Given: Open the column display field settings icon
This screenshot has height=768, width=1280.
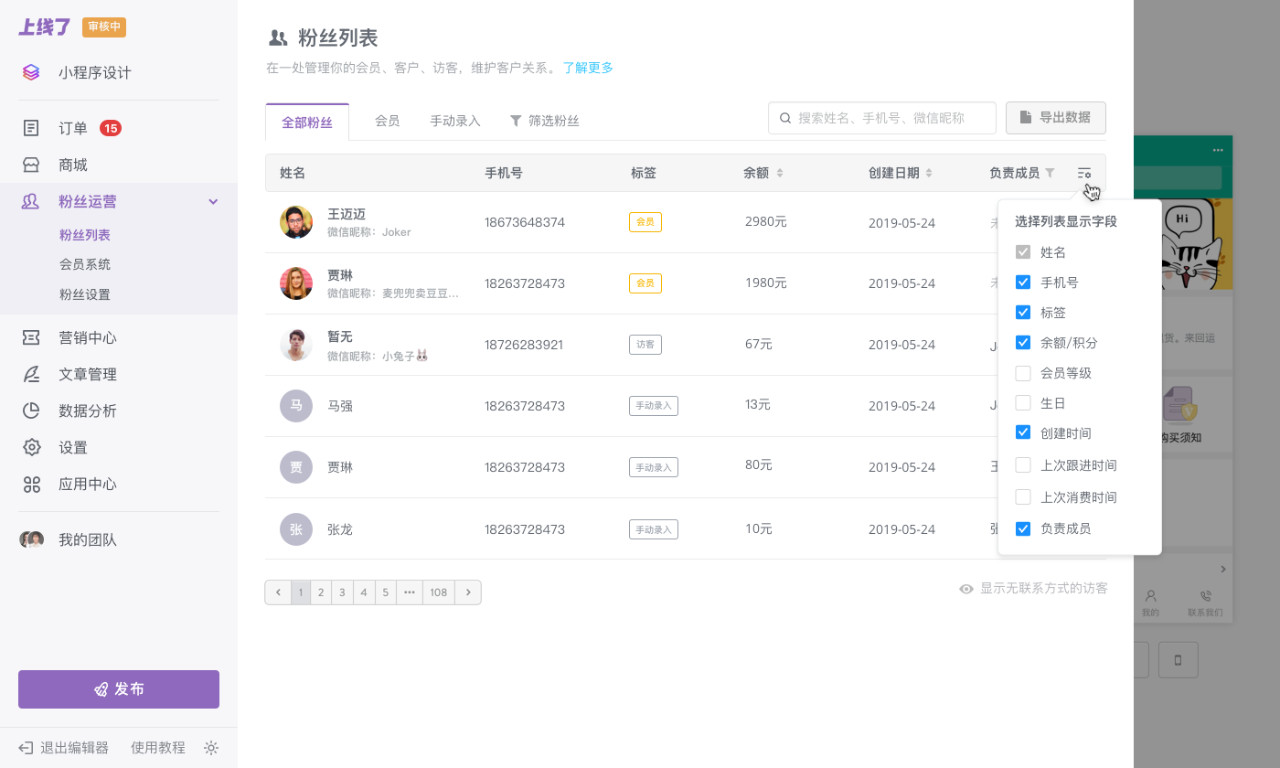Looking at the screenshot, I should point(1084,172).
